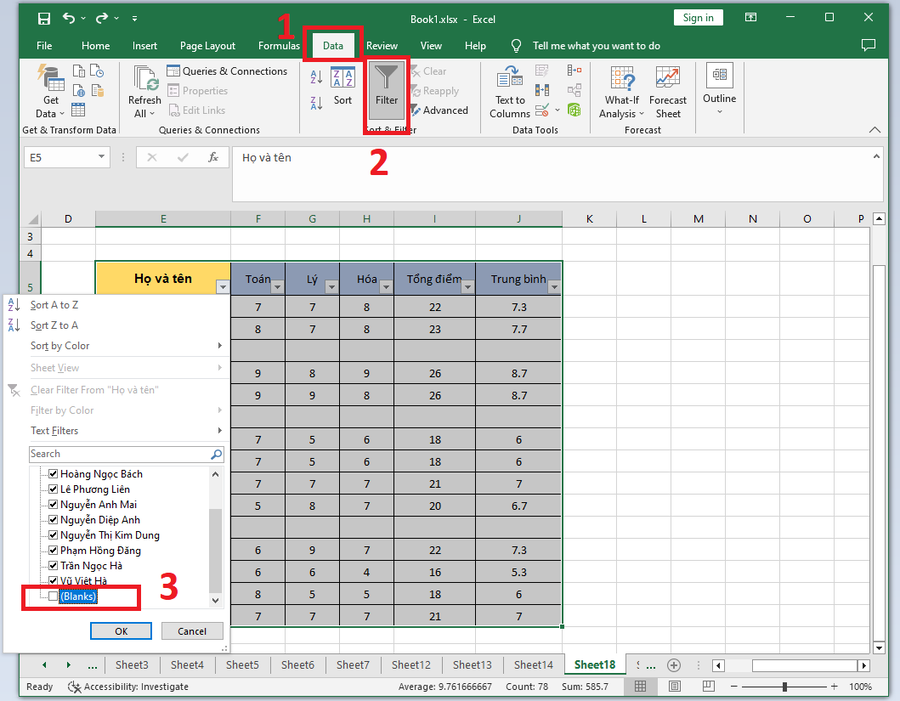Open filter dropdown on Lý column
Image resolution: width=900 pixels, height=701 pixels.
331,286
